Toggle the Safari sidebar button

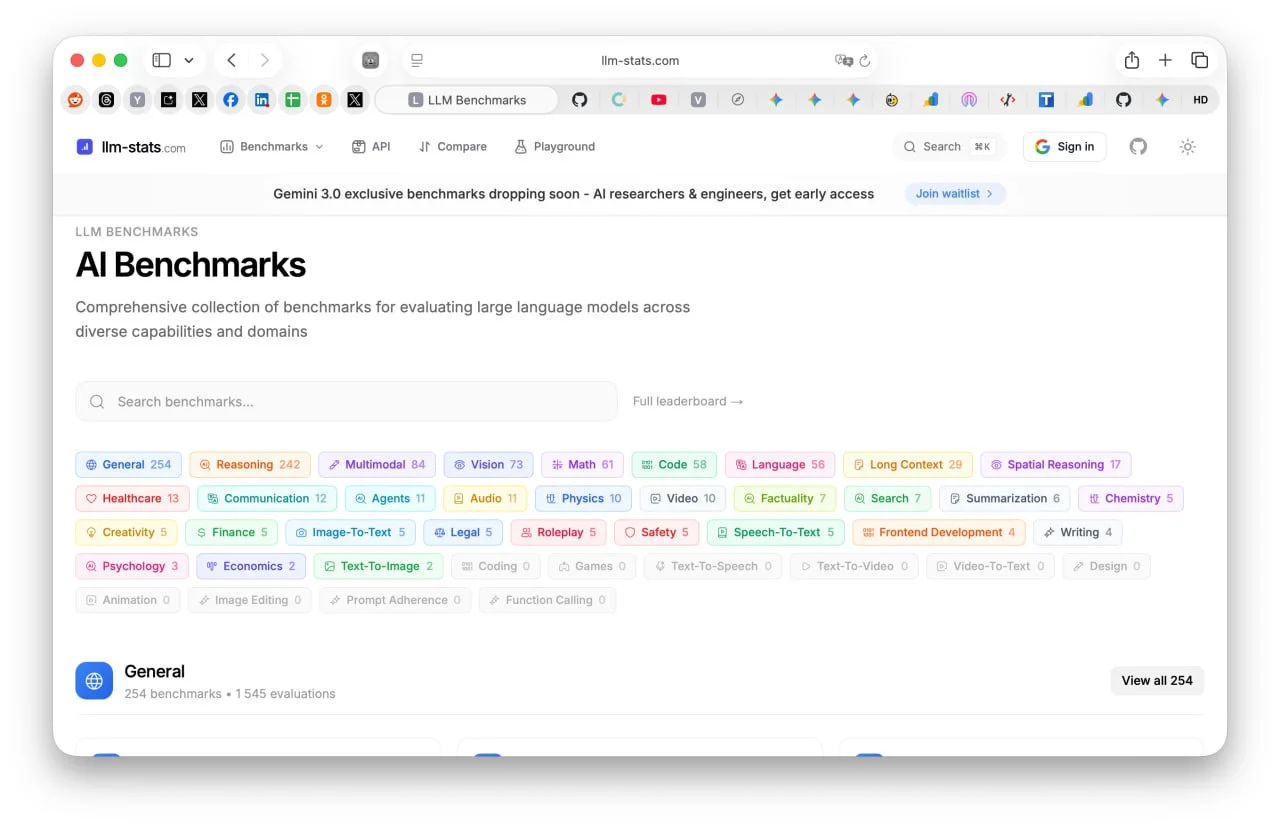pos(162,60)
